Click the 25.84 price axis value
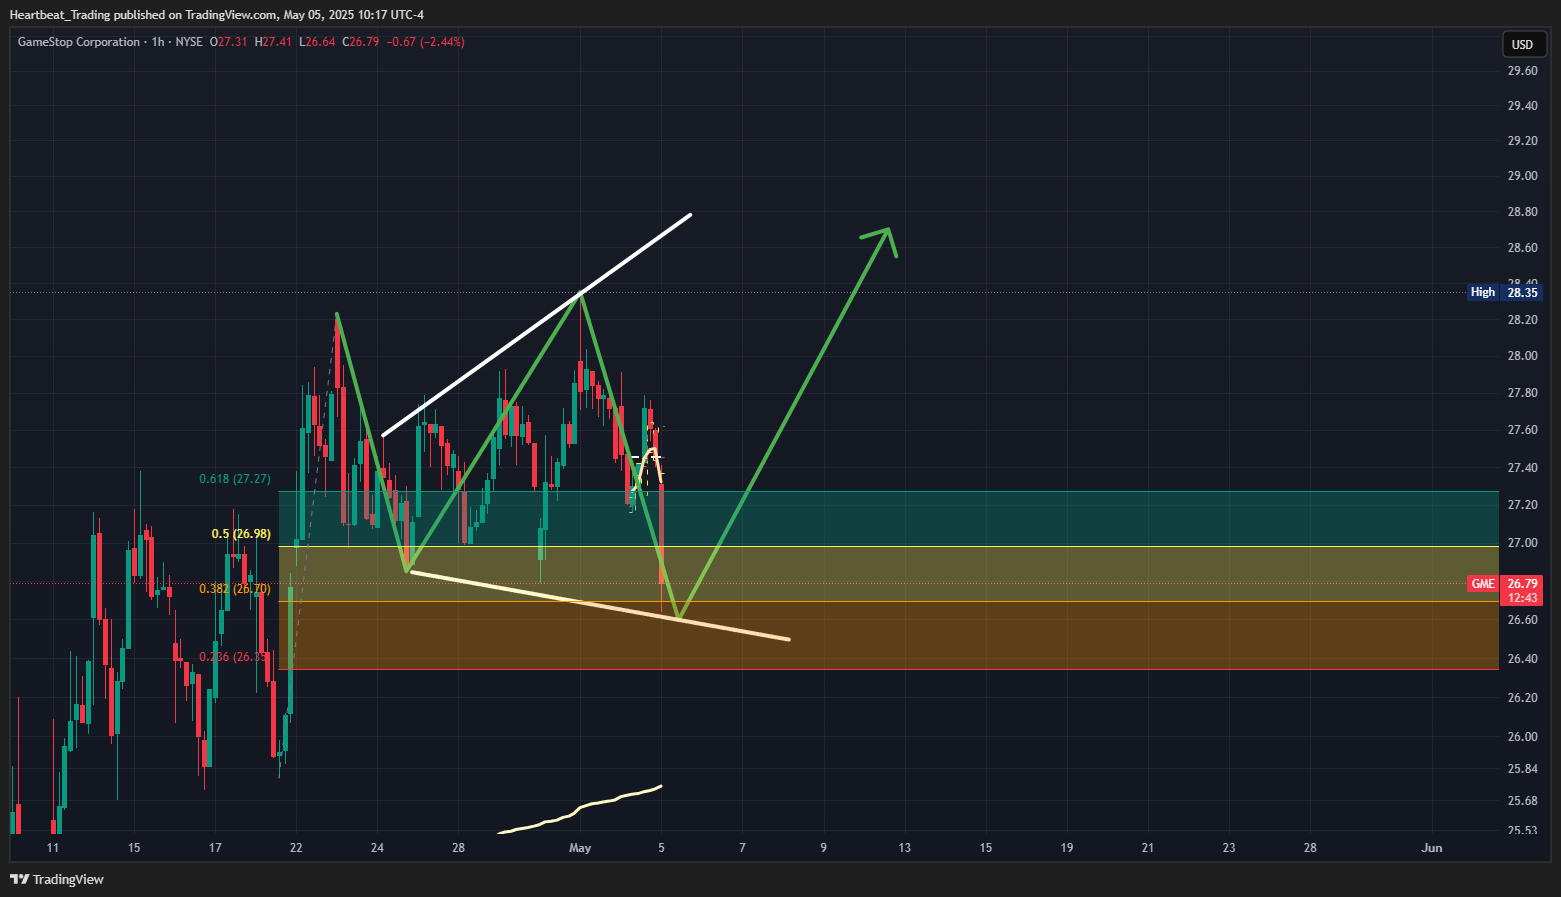The image size is (1561, 897). pos(1522,769)
